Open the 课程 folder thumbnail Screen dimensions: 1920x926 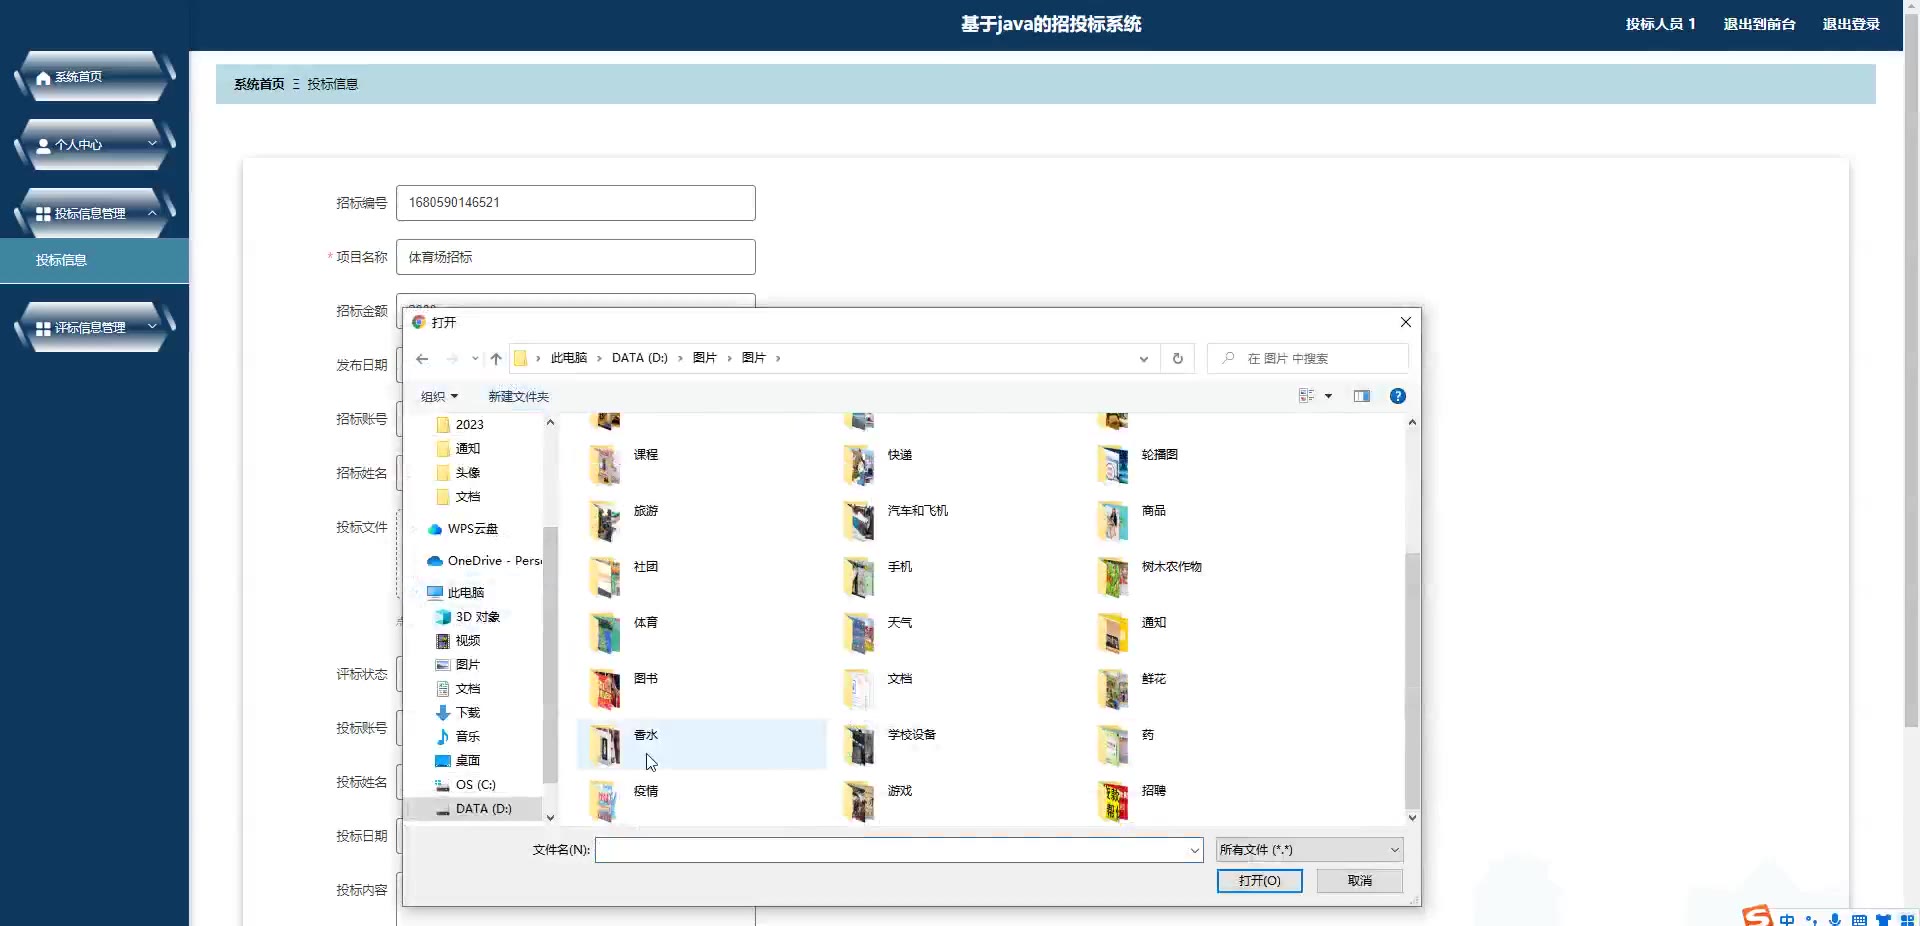tap(604, 465)
